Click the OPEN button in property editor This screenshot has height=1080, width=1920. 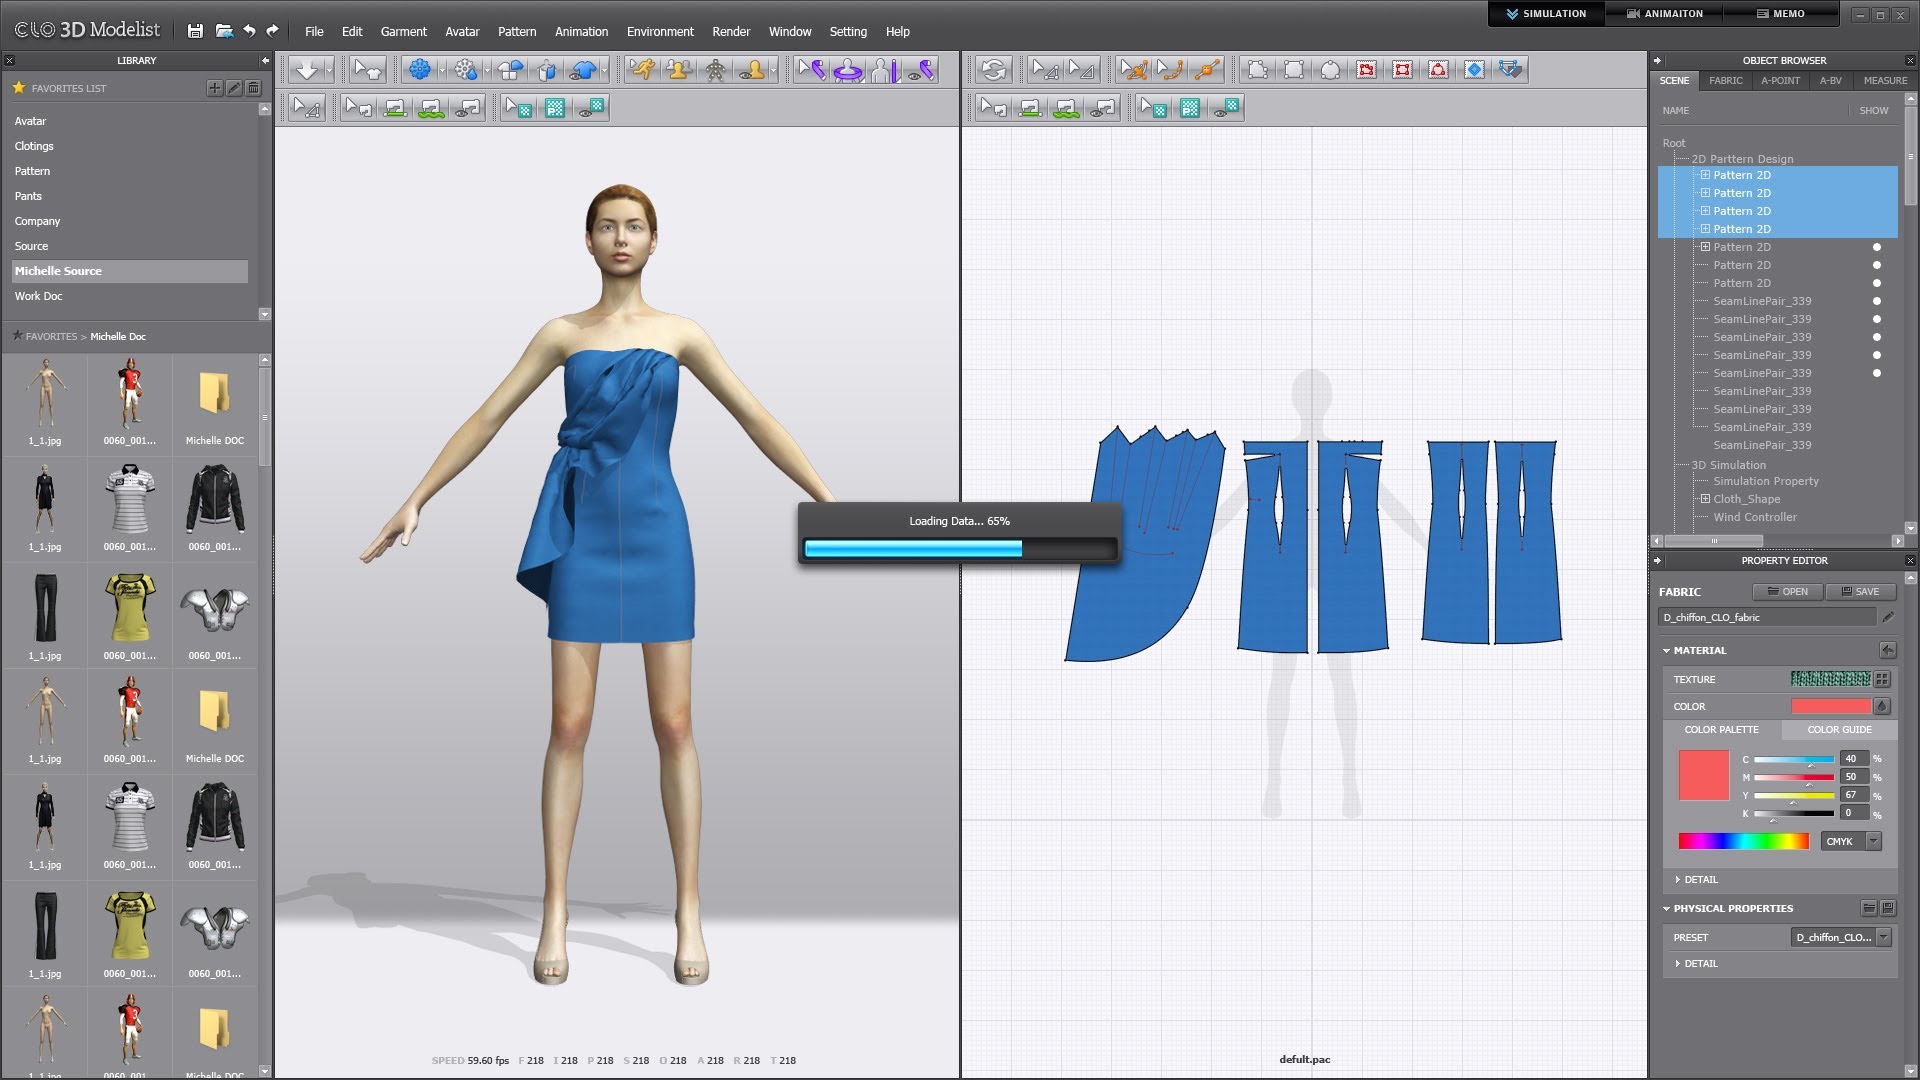tap(1788, 591)
